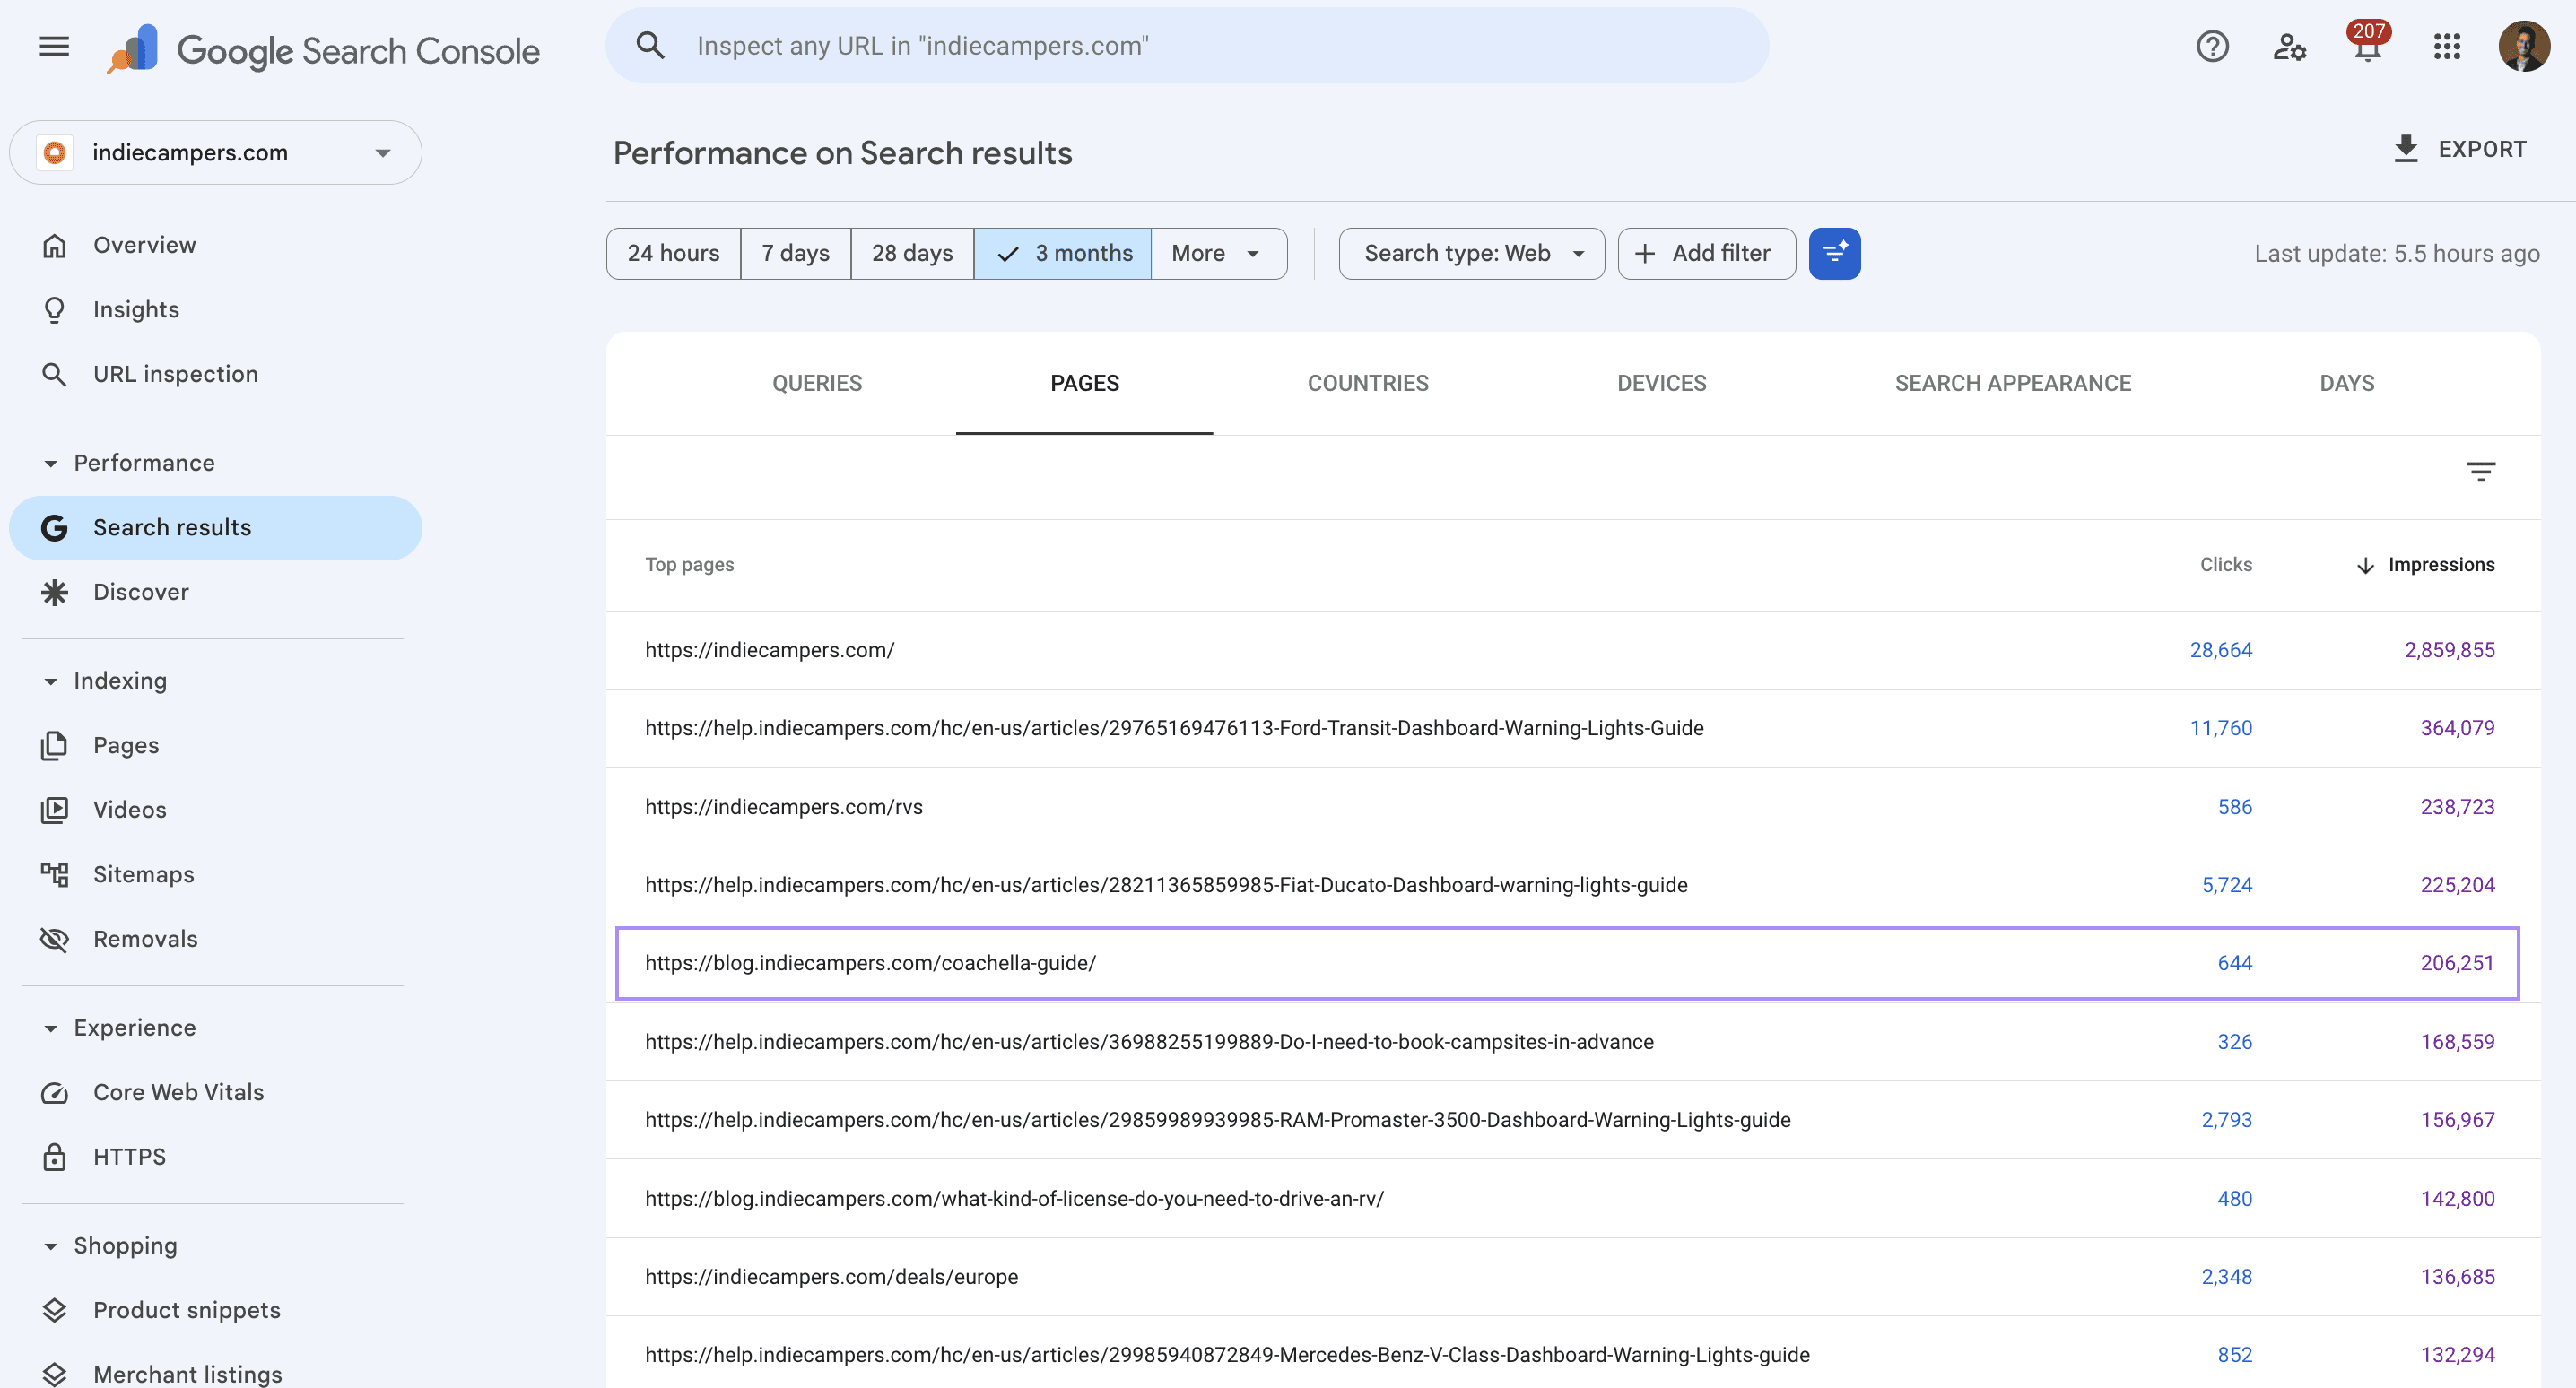Select the Do-I-need-to-book-campsites-in-advance URL
This screenshot has width=2576, height=1388.
[1149, 1042]
